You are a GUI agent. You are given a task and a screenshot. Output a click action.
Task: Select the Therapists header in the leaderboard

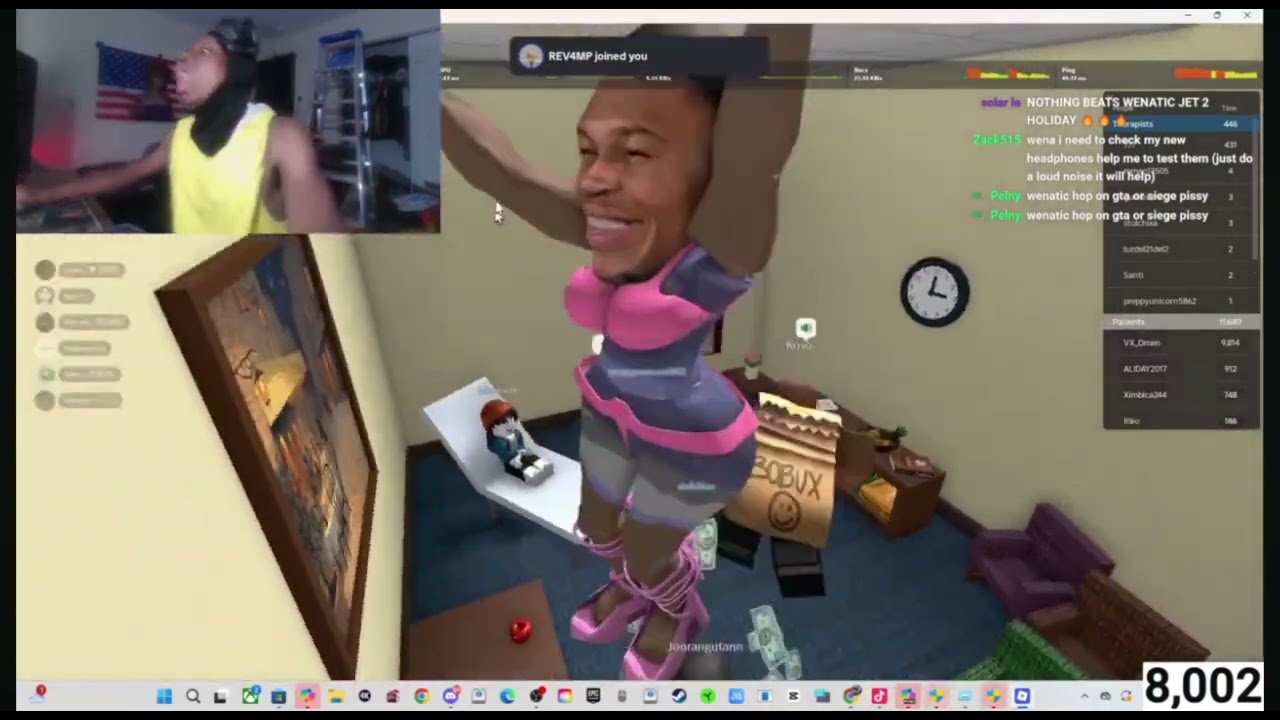coord(1181,124)
